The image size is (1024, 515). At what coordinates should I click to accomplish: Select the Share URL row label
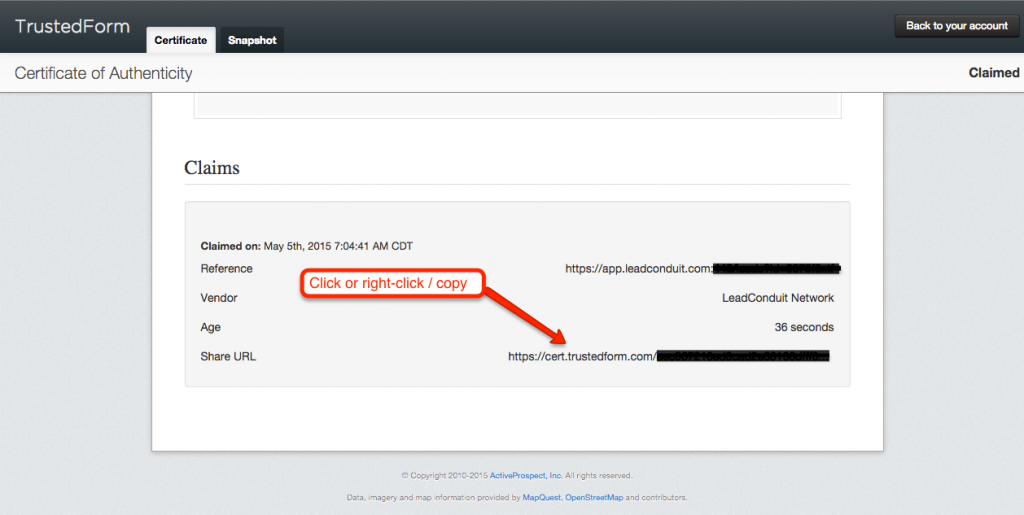(x=228, y=356)
